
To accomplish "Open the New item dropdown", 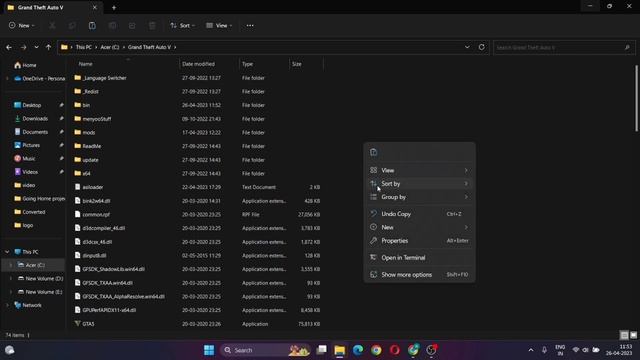I will (22, 26).
